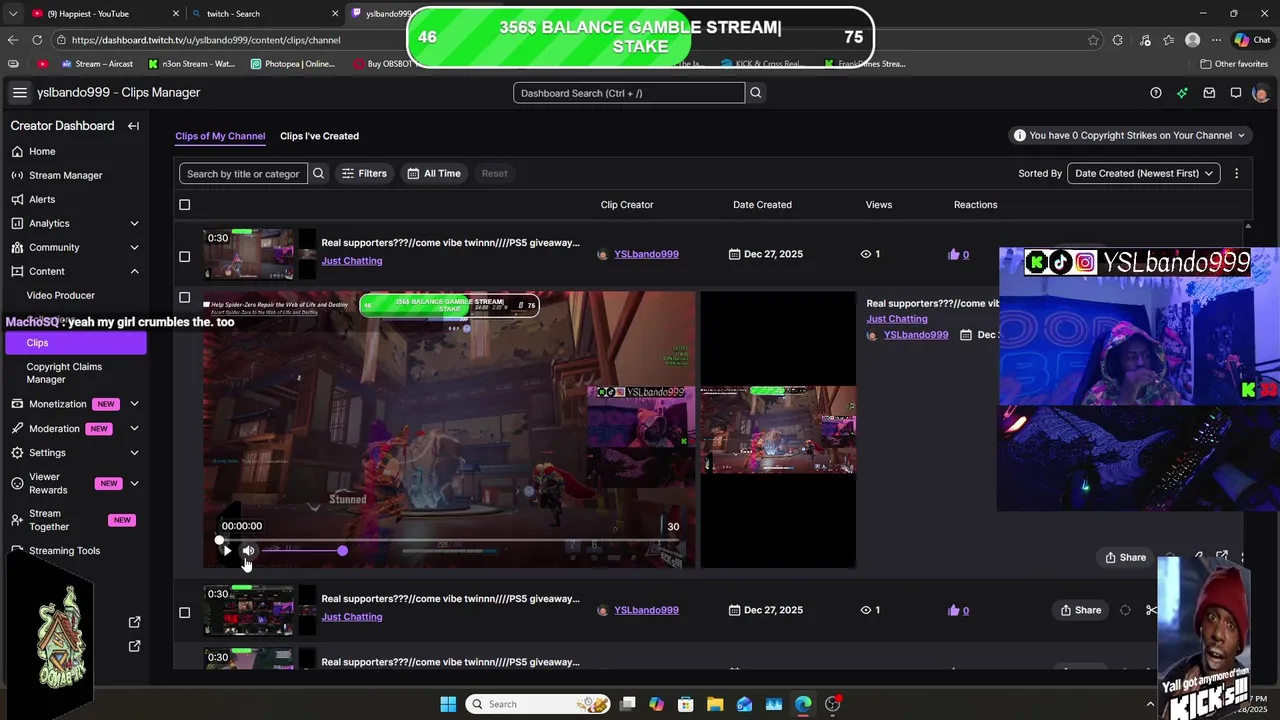Collapse the Creator Dashboard sidebar
This screenshot has width=1280, height=720.
(x=133, y=126)
